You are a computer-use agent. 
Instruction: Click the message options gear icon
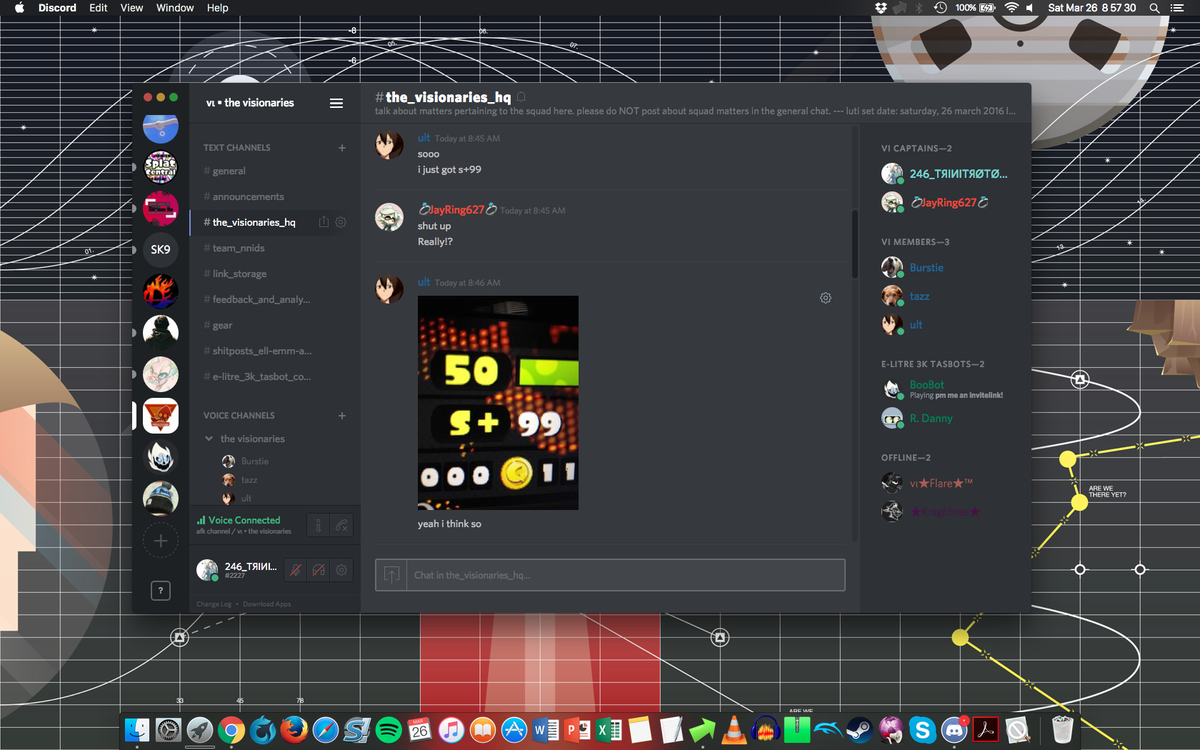[825, 298]
